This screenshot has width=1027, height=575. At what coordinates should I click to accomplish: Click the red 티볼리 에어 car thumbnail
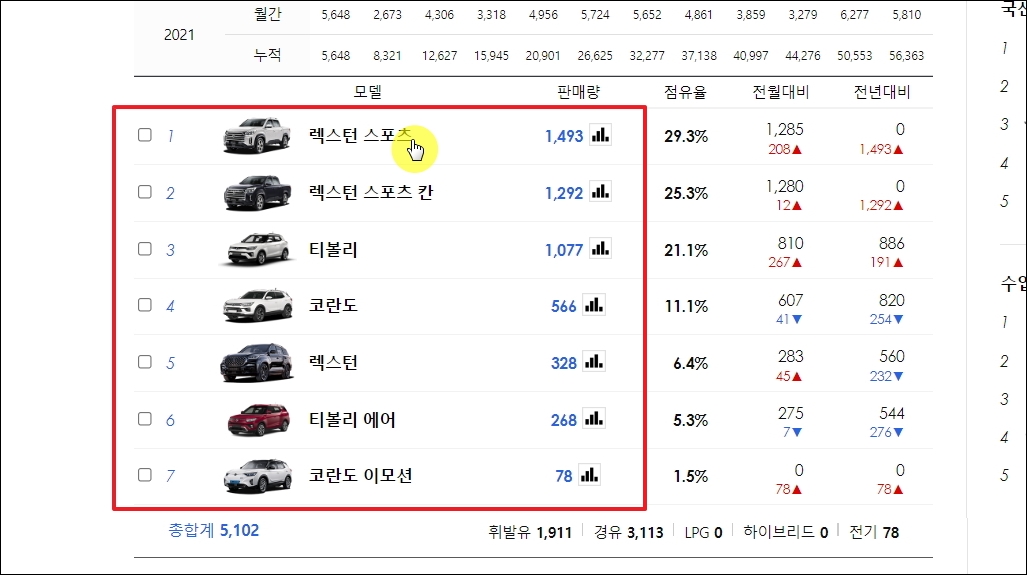pos(258,419)
